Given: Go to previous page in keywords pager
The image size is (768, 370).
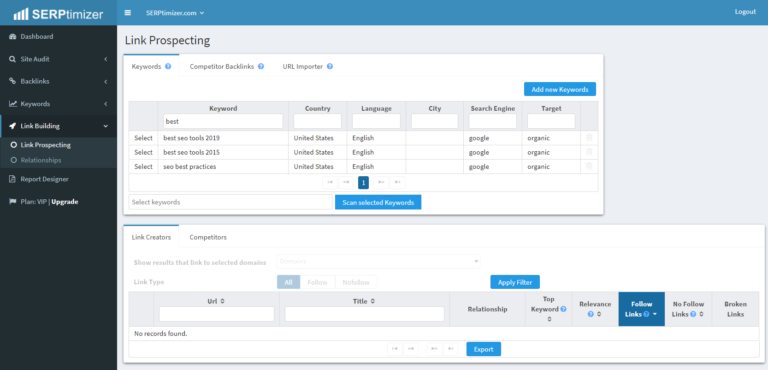Looking at the screenshot, I should pyautogui.click(x=346, y=183).
